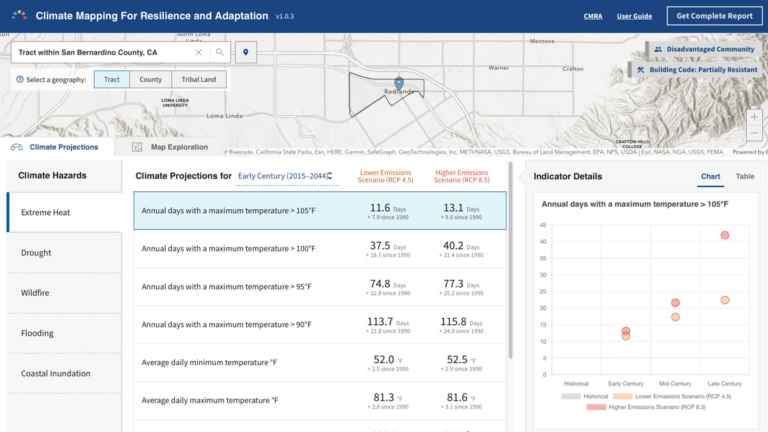The image size is (768, 432).
Task: Click the Get Complete Report button
Action: pos(714,16)
